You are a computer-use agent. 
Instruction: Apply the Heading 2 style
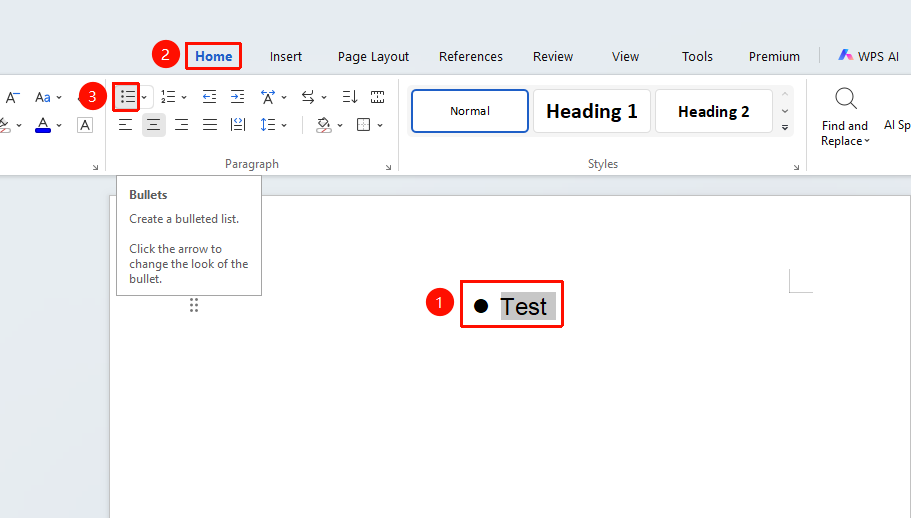click(x=713, y=111)
